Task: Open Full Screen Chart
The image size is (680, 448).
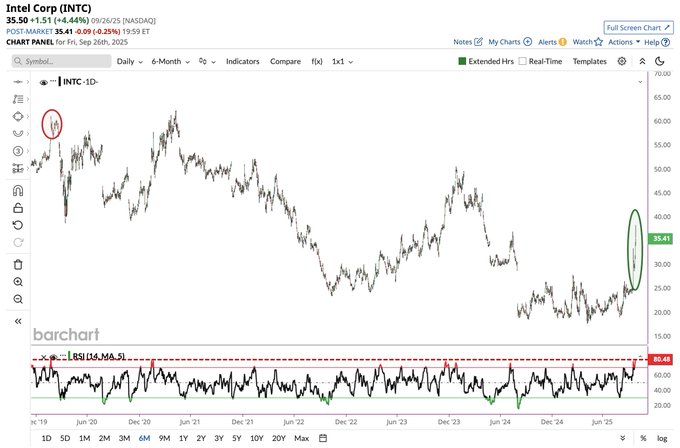Action: [638, 28]
